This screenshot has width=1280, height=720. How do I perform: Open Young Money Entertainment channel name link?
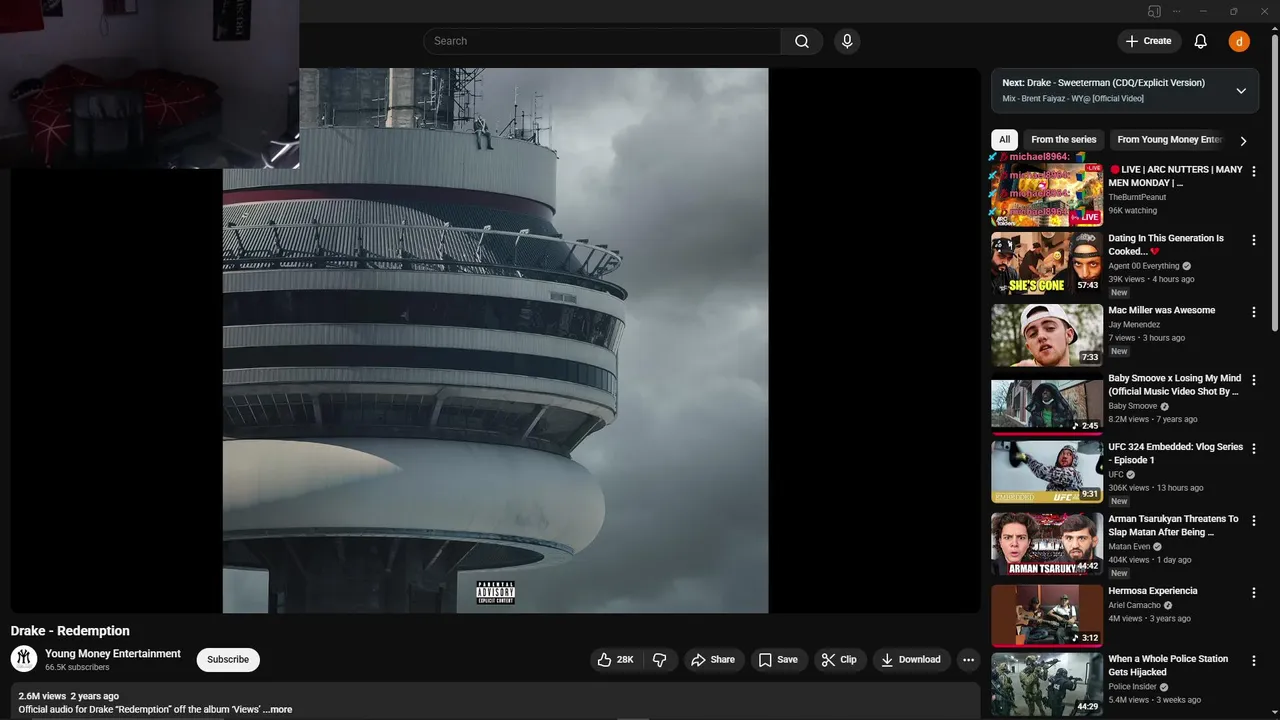click(x=113, y=654)
